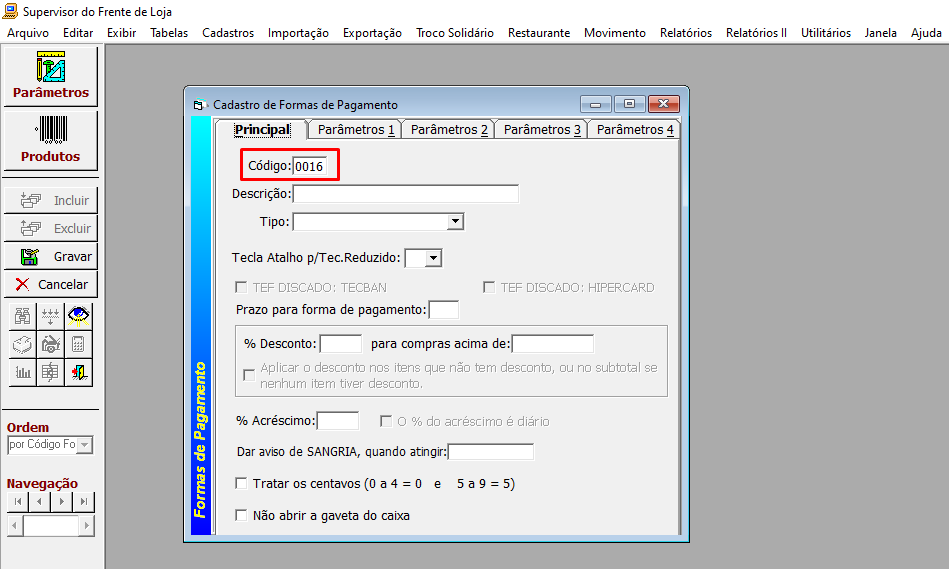This screenshot has width=949, height=569.
Task: Open the Exibir menu
Action: [x=122, y=33]
